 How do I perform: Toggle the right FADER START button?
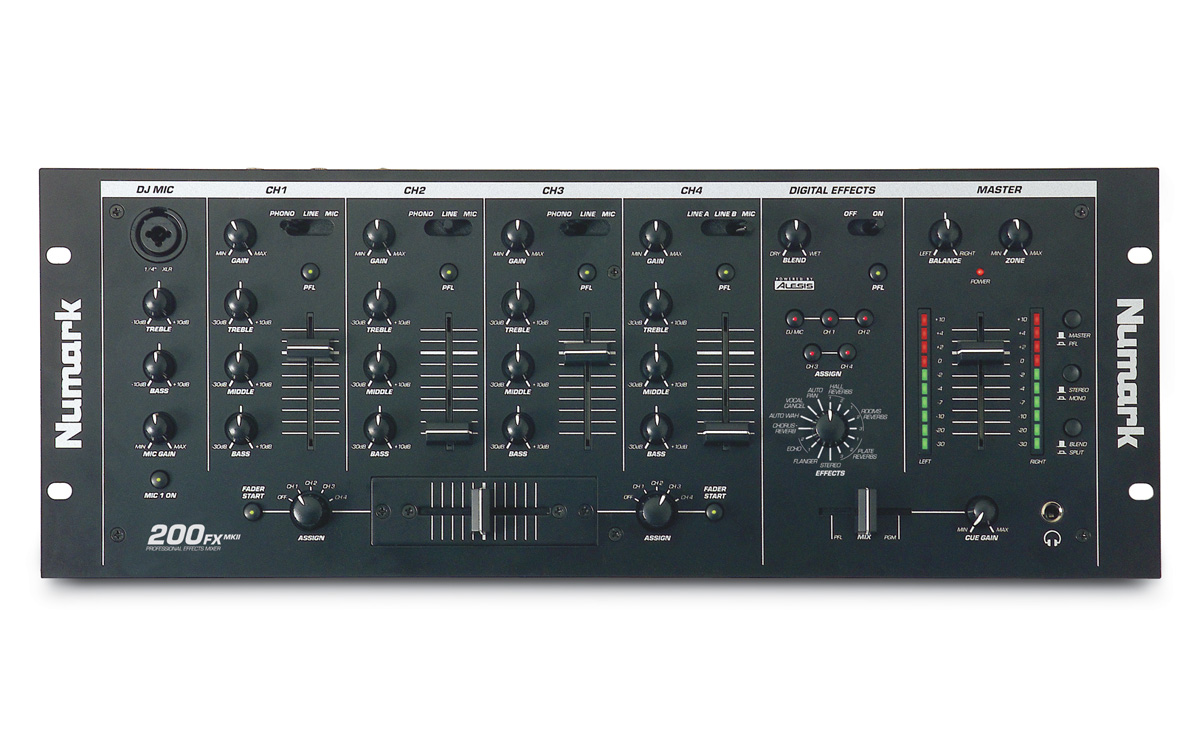tap(714, 511)
